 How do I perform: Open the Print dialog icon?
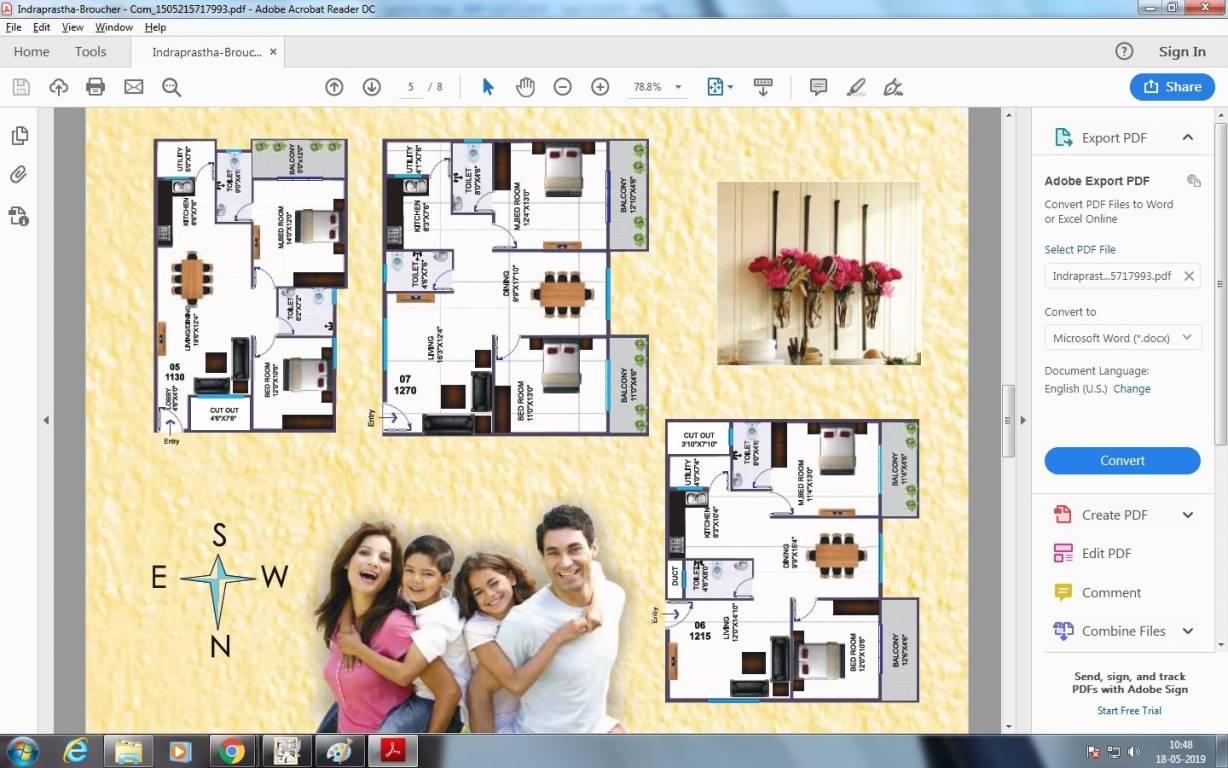click(x=96, y=87)
